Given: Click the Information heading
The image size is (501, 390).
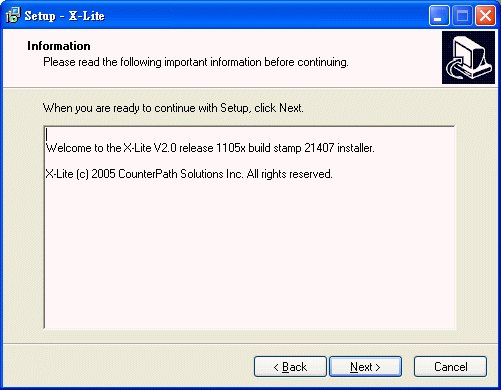Looking at the screenshot, I should [x=59, y=46].
